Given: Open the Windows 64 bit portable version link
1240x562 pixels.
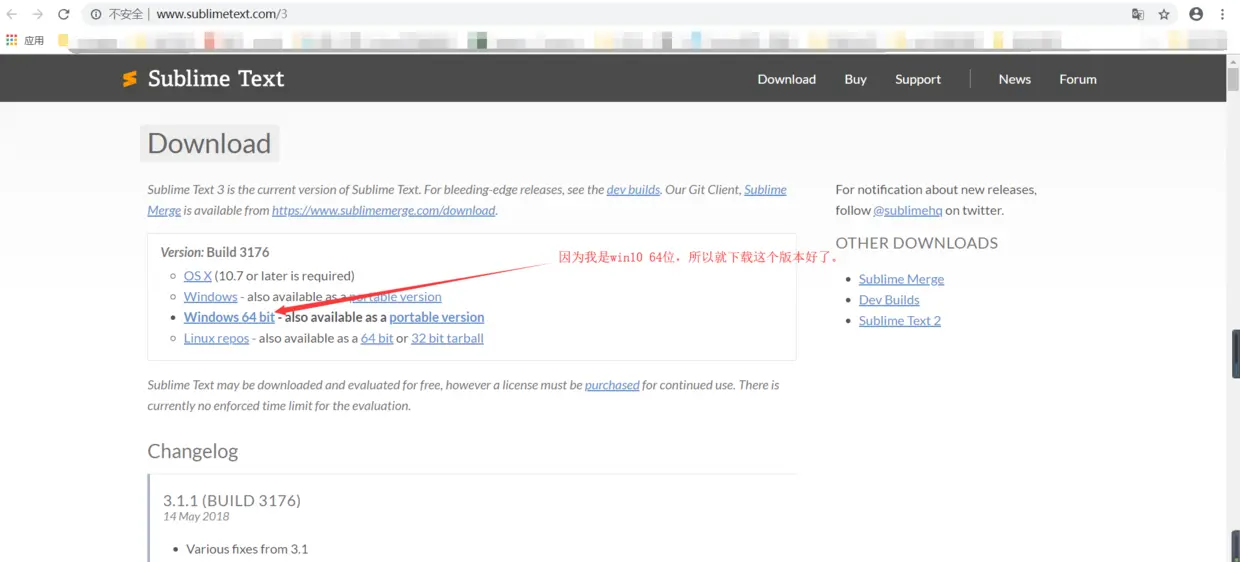Looking at the screenshot, I should [436, 317].
